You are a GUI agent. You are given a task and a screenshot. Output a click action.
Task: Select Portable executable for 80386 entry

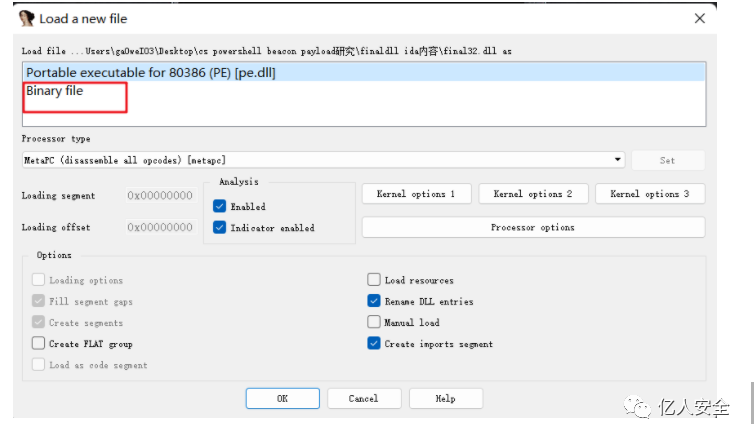point(364,73)
